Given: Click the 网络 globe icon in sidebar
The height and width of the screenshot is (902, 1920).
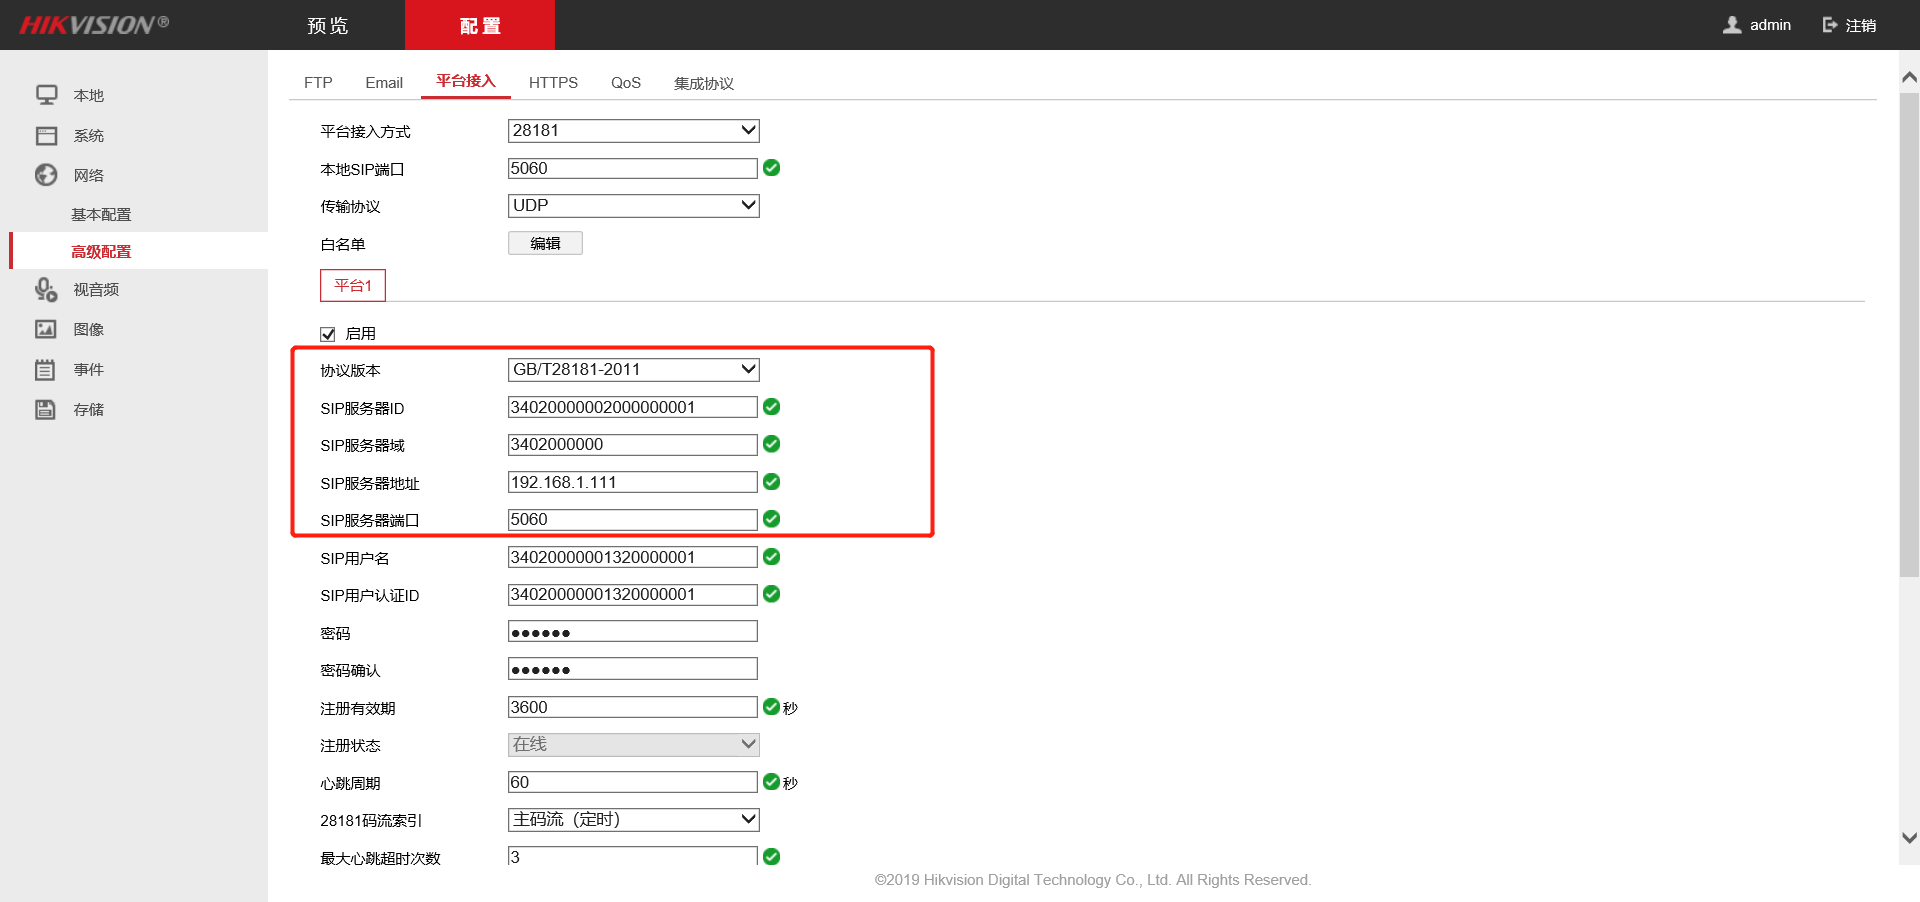Looking at the screenshot, I should 46,175.
